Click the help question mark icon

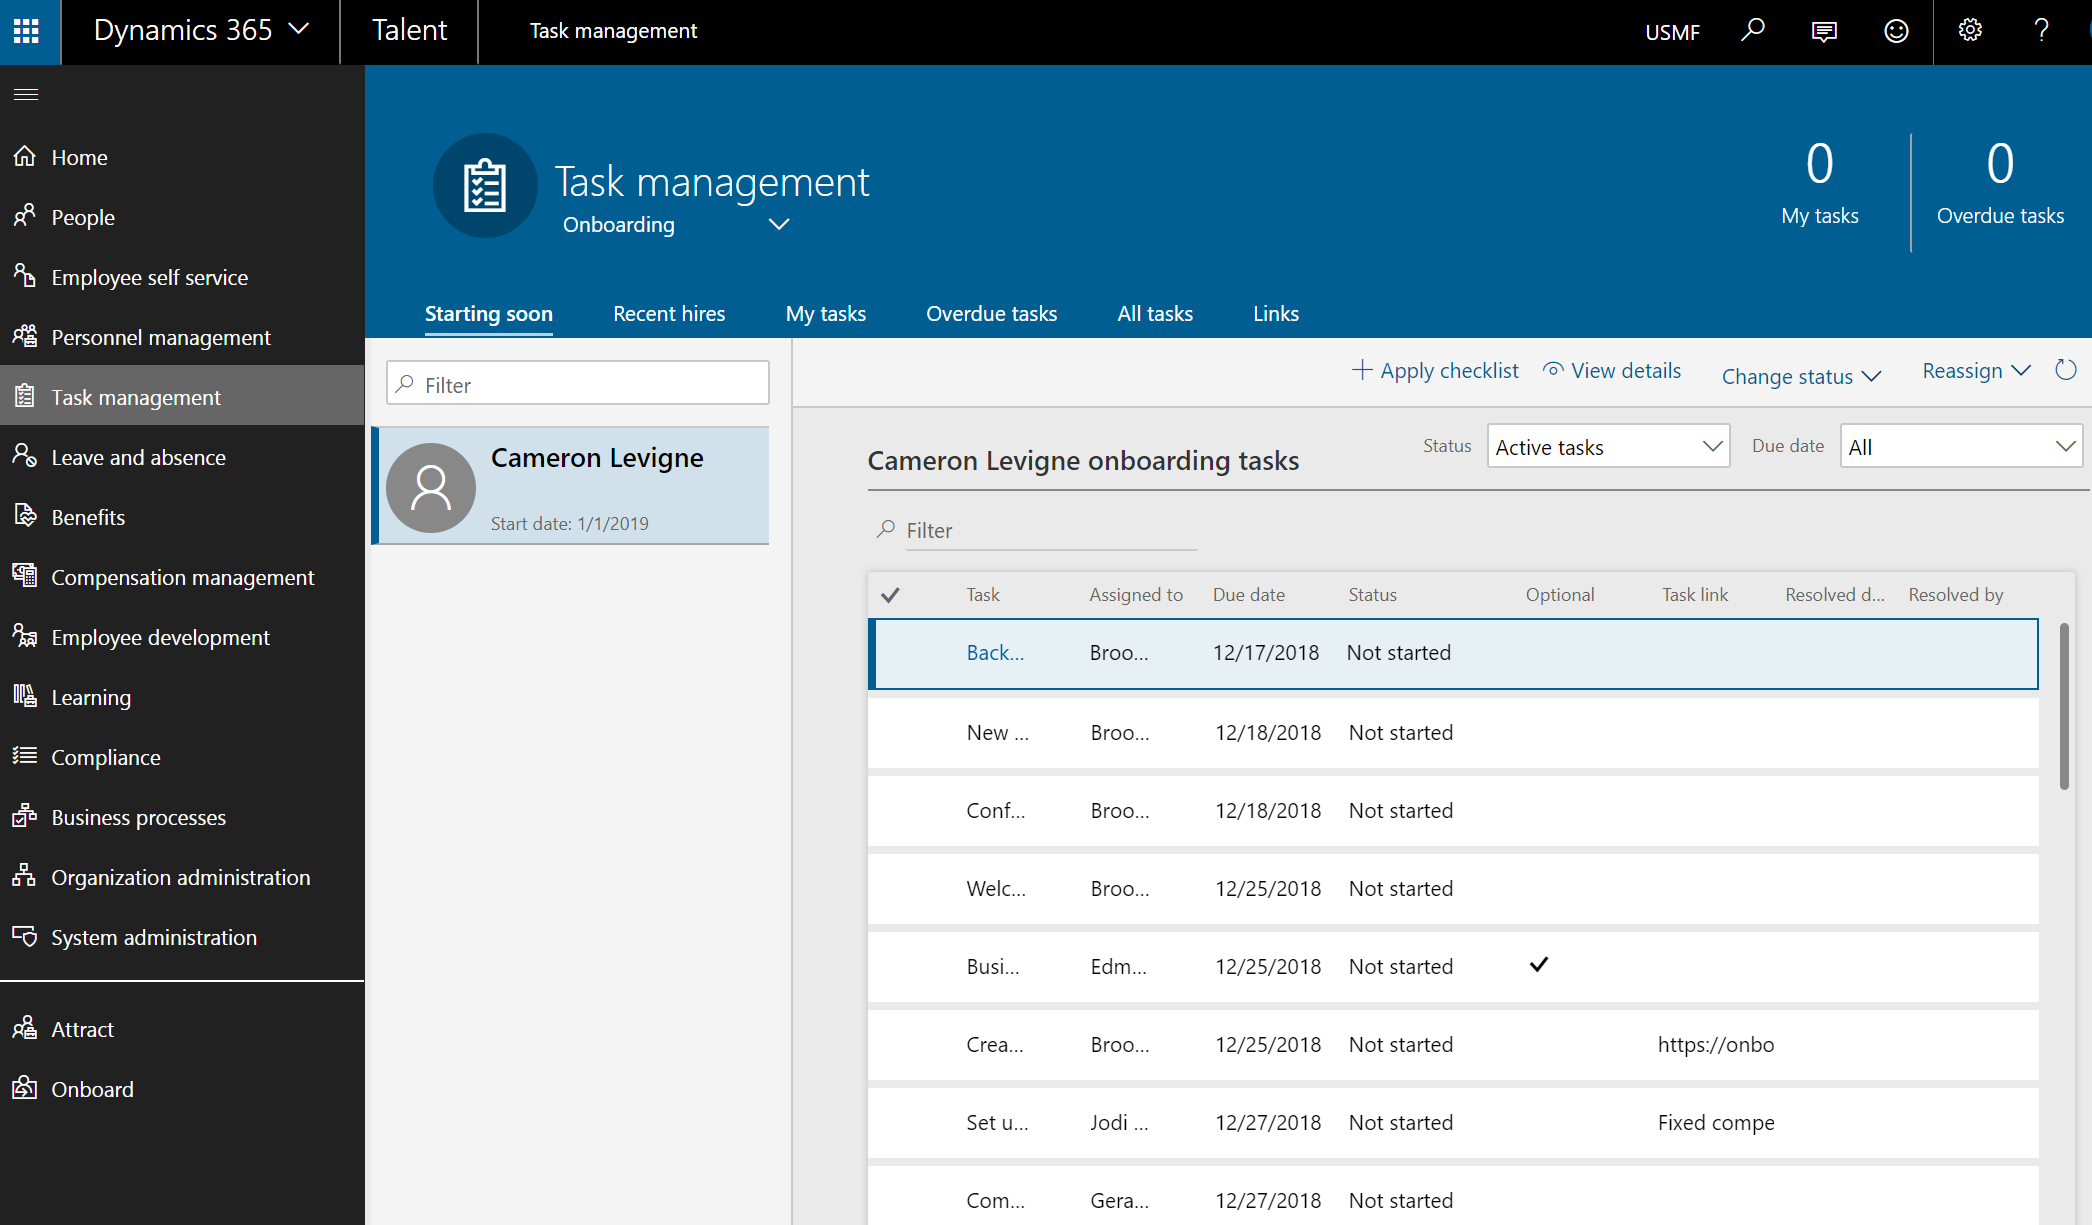(x=2041, y=31)
